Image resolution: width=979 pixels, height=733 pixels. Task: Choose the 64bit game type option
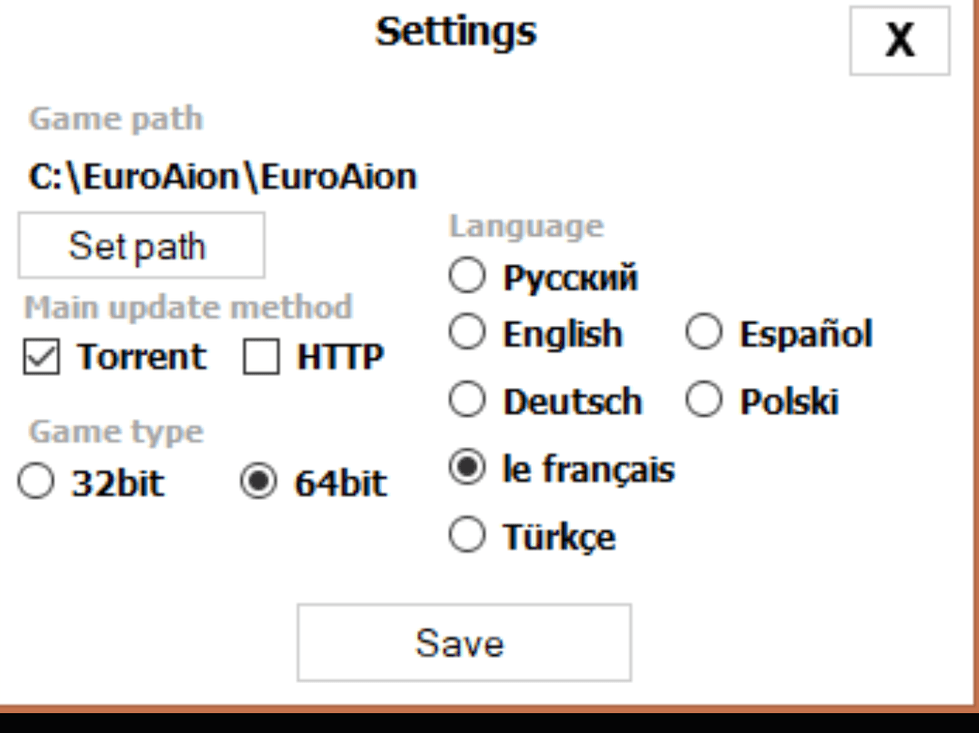coord(259,484)
